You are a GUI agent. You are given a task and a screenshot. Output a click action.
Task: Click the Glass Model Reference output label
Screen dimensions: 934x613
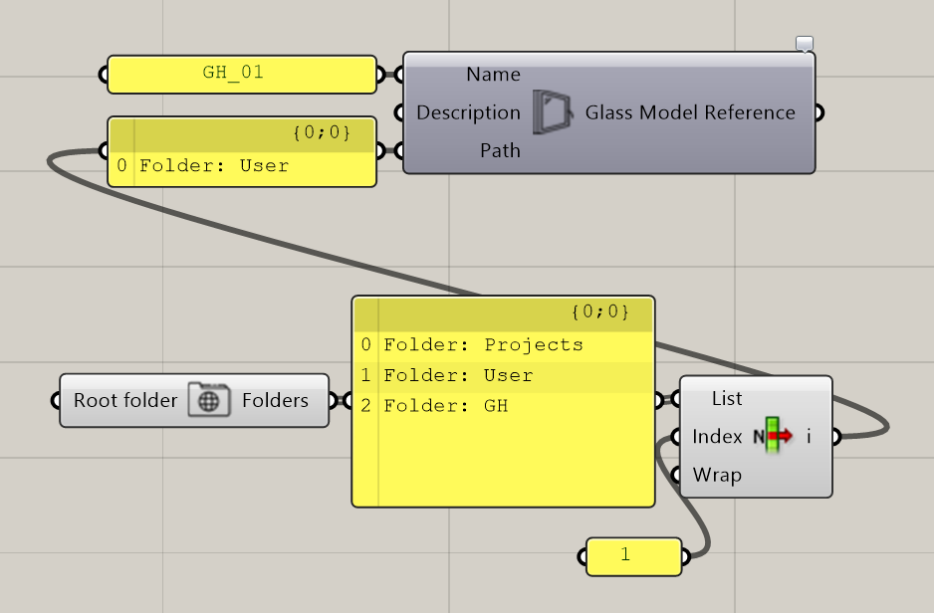pyautogui.click(x=690, y=113)
